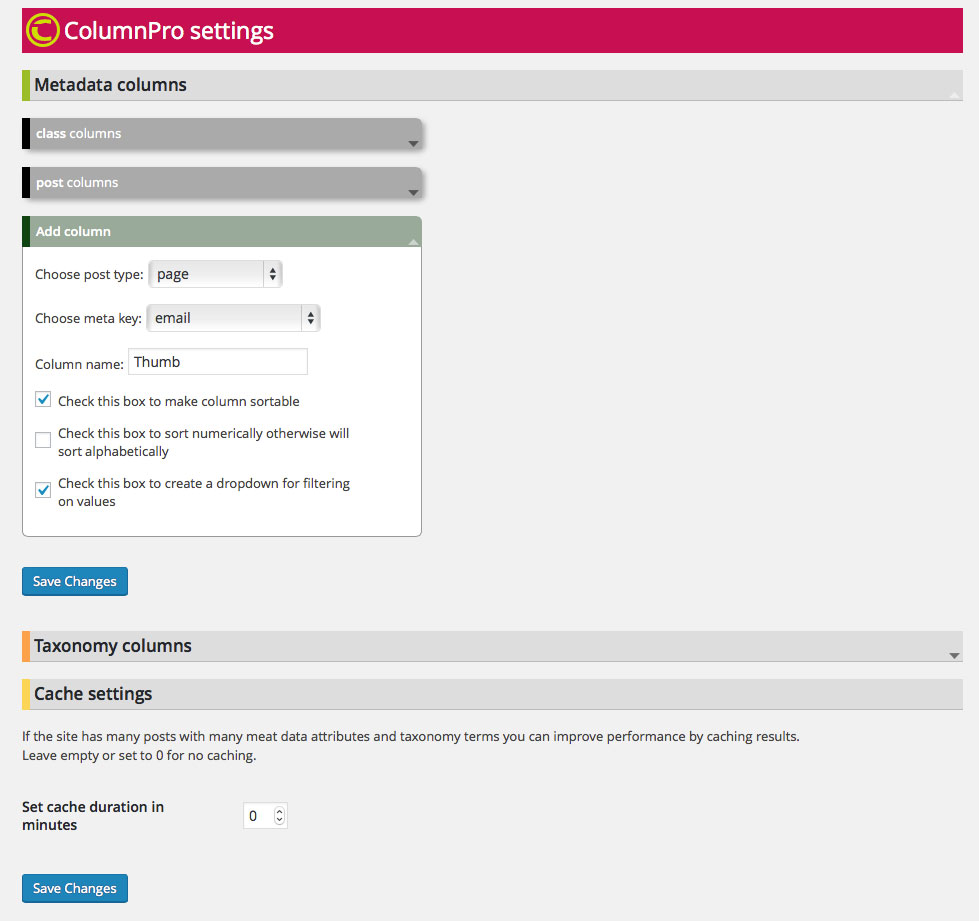Save Changes under Metadata columns

75,581
